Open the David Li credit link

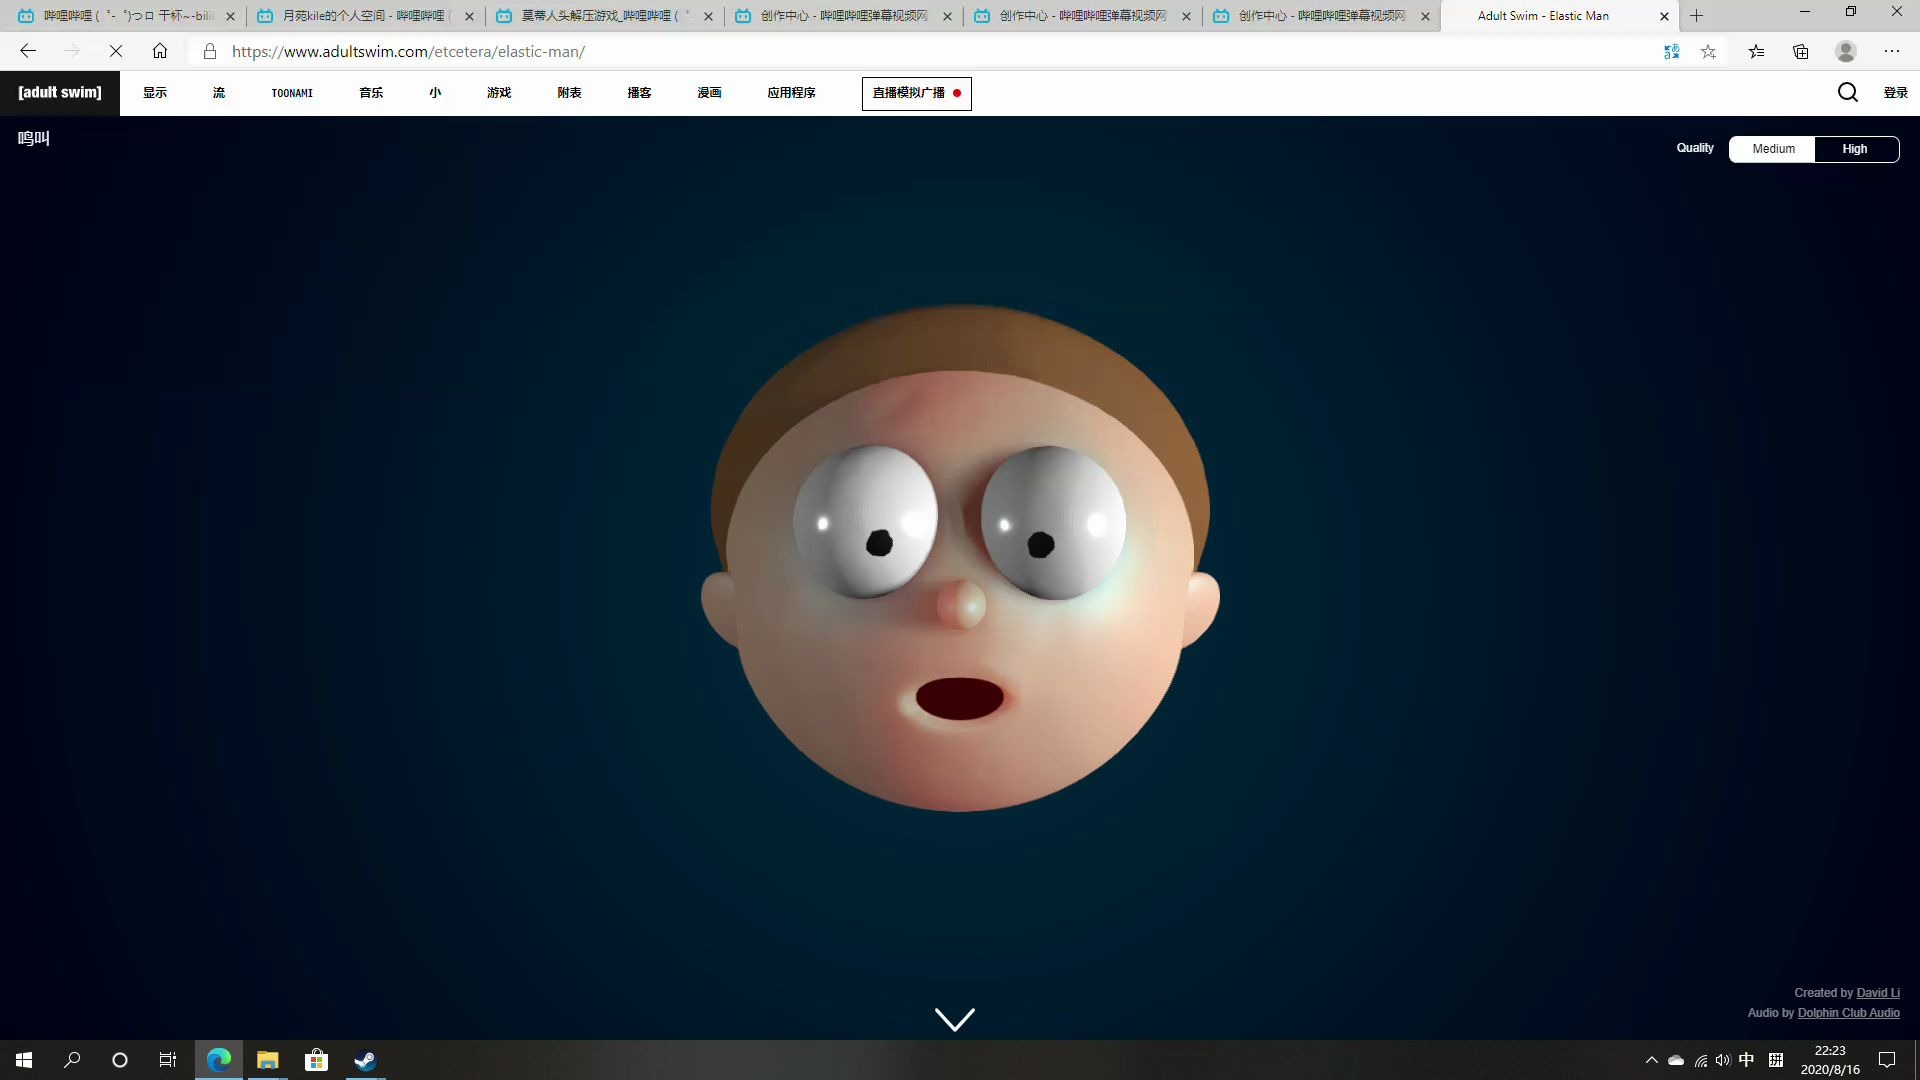click(x=1878, y=993)
